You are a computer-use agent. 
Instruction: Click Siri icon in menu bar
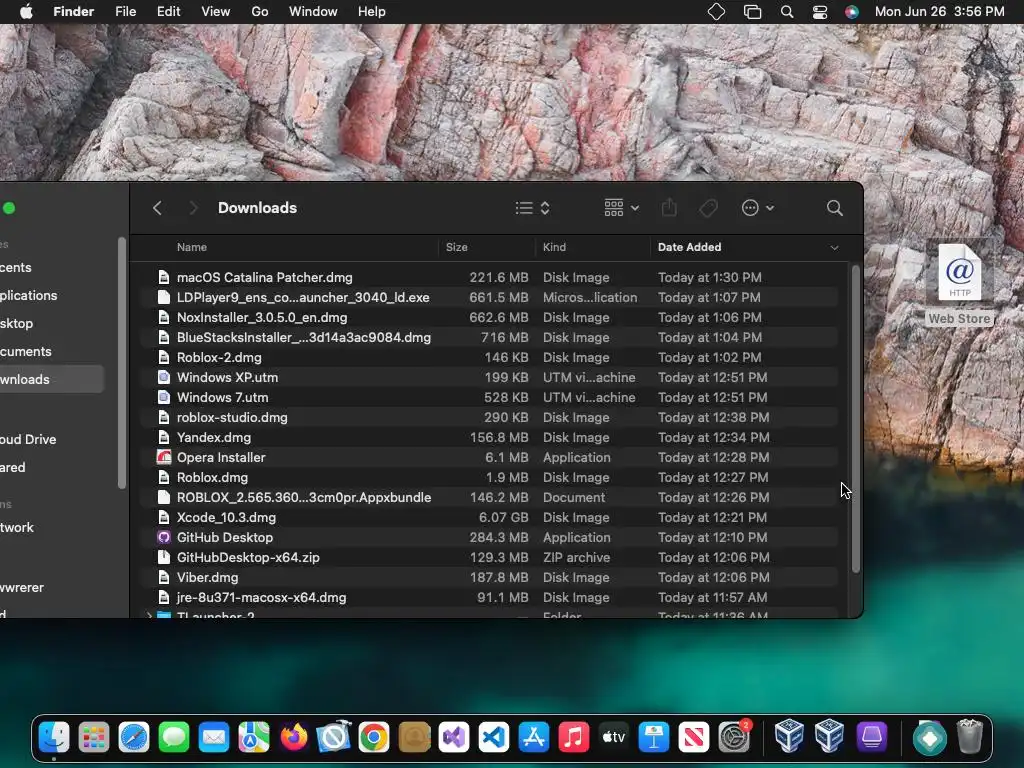852,12
